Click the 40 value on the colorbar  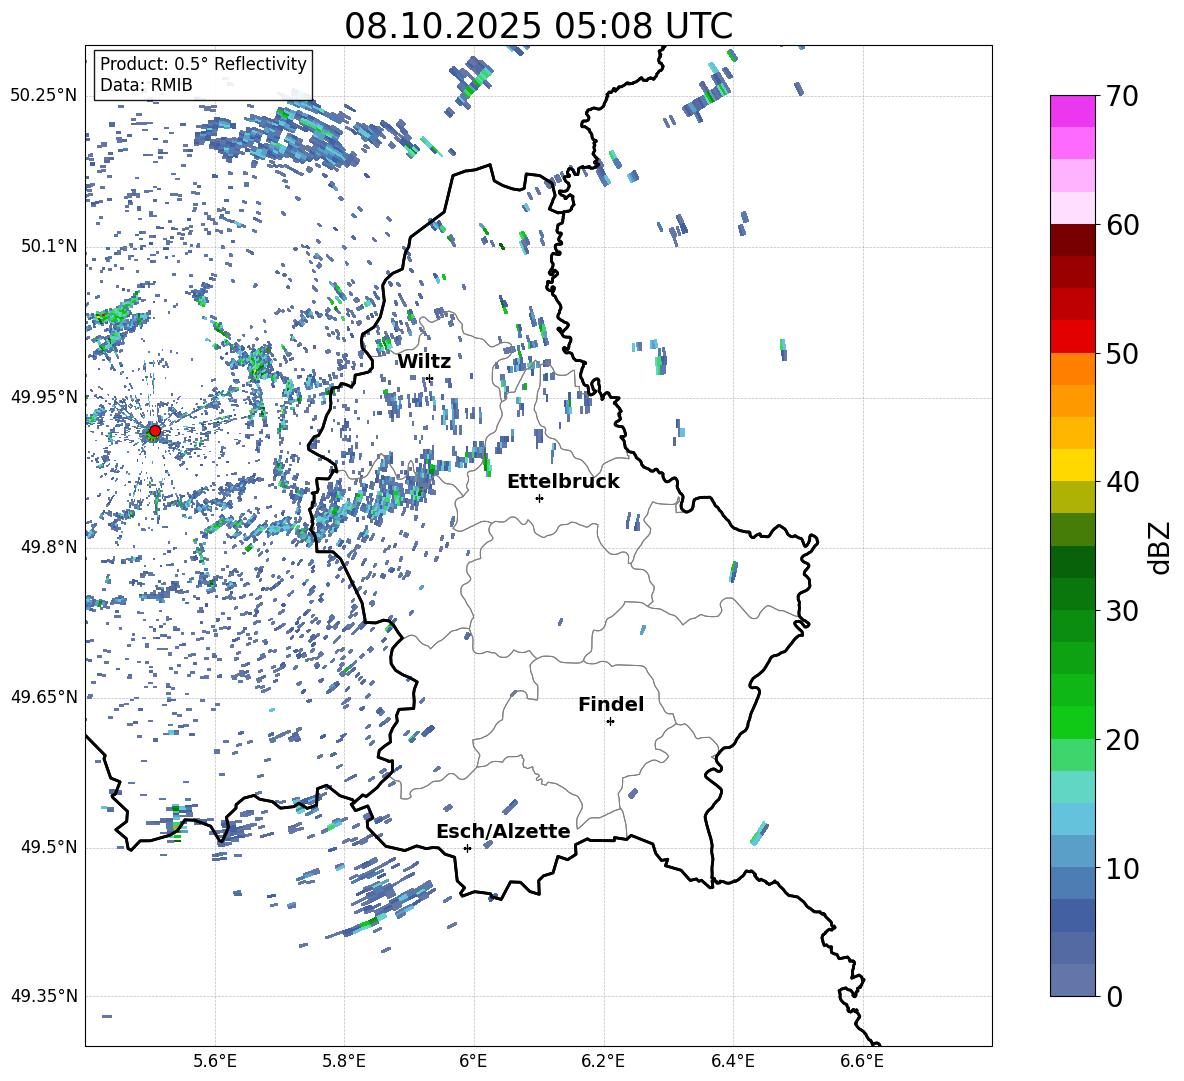pos(1122,482)
